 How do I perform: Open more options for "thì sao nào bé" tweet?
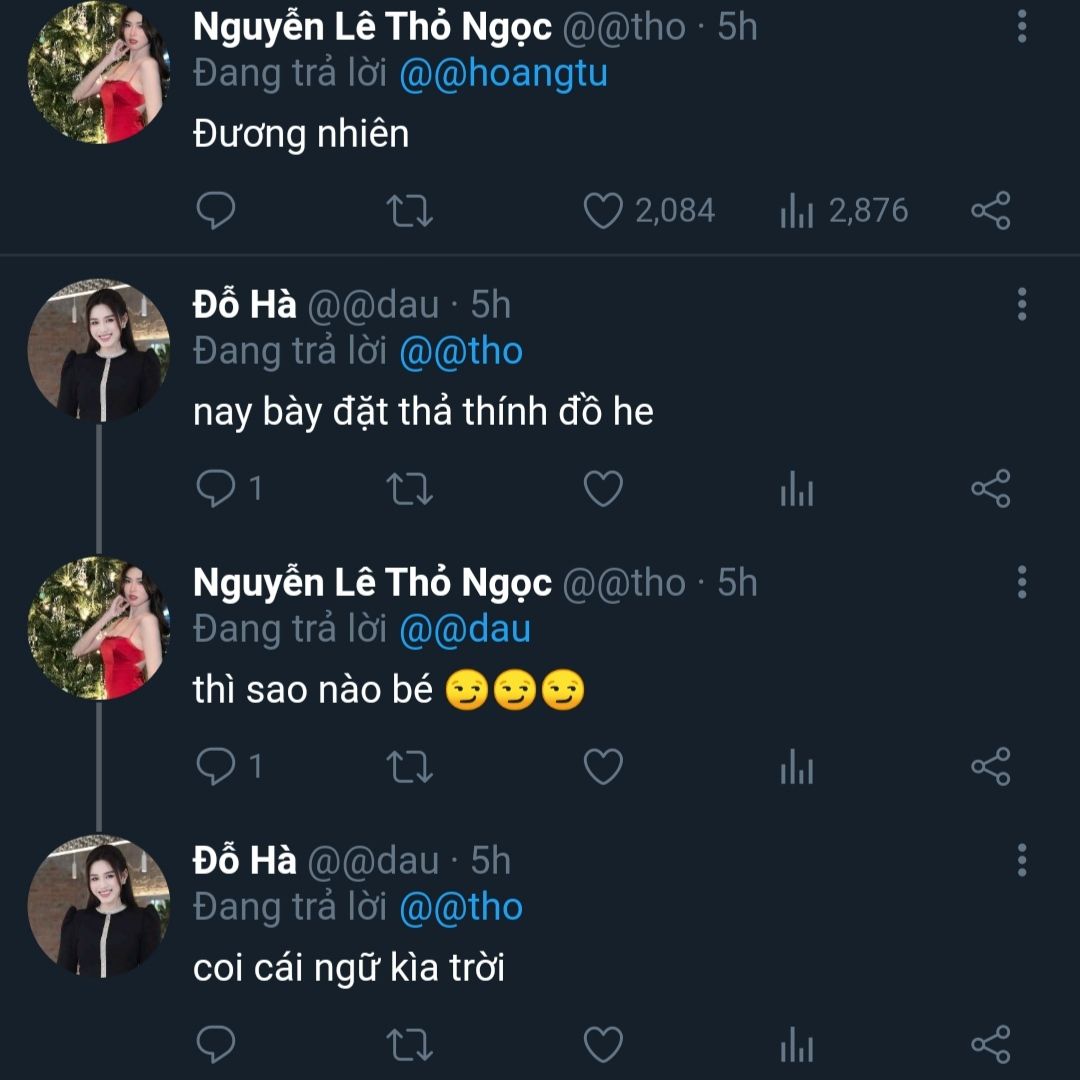[x=1021, y=582]
